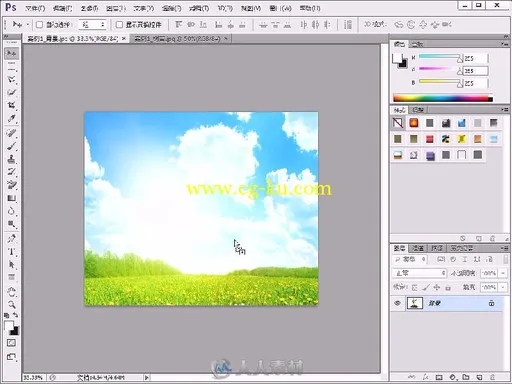Open status bar info arrow
The width and height of the screenshot is (512, 384).
click(x=147, y=378)
